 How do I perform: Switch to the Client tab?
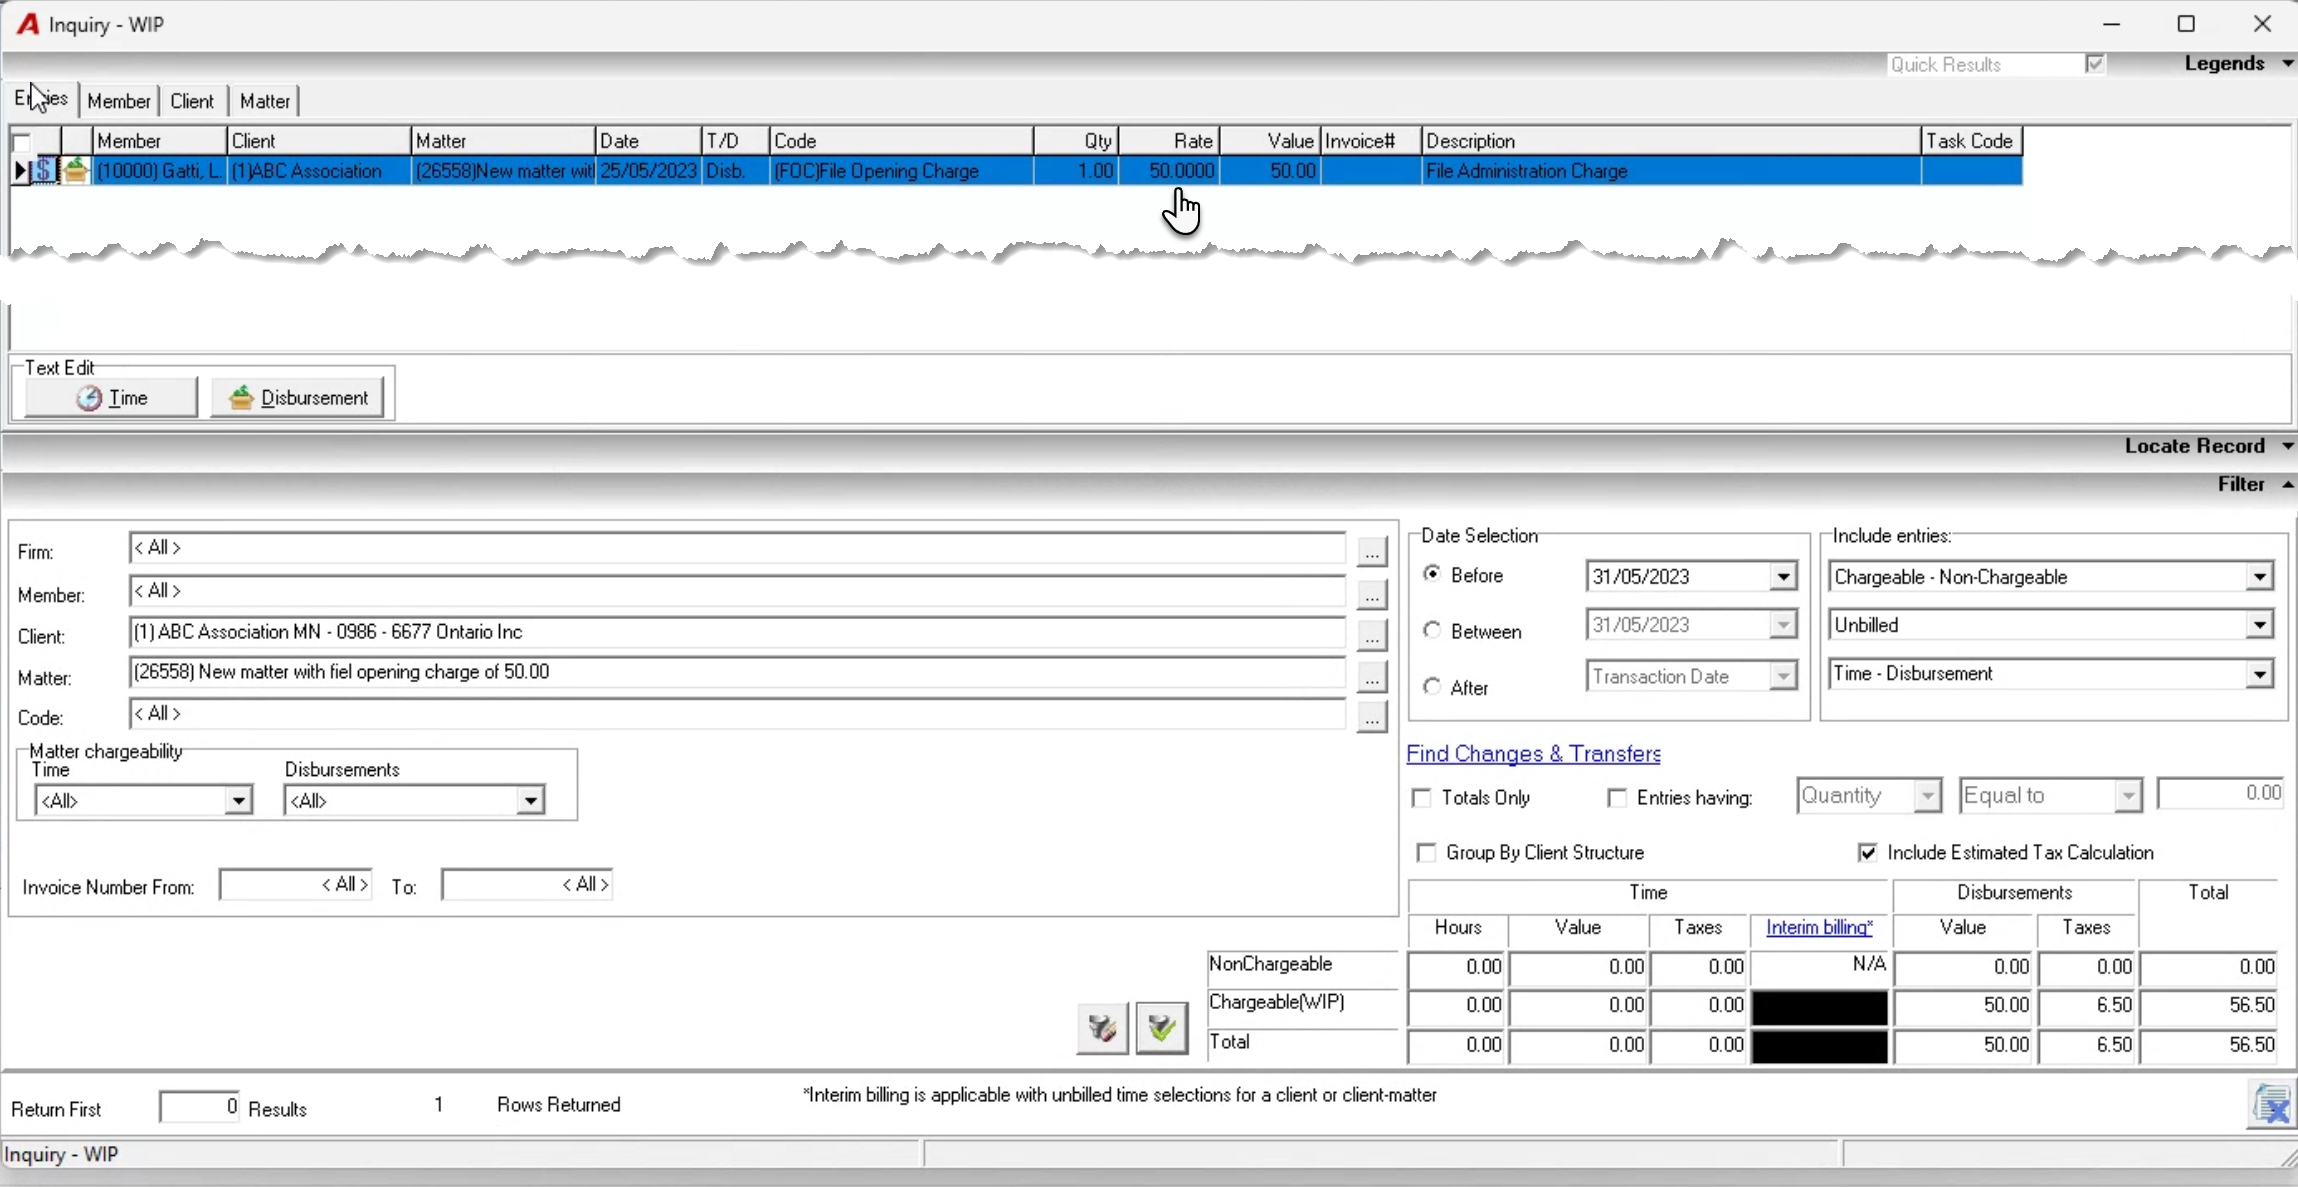(x=192, y=101)
